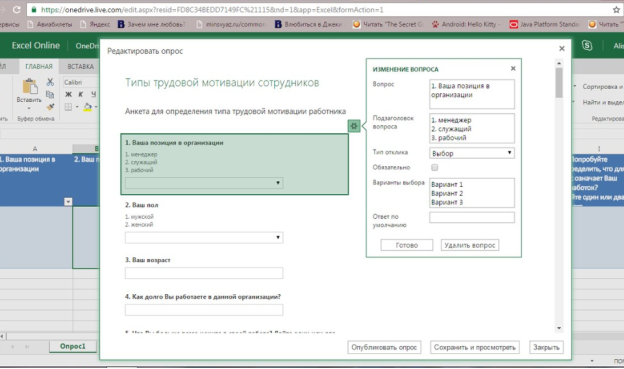
Task: Toggle underline Ч formatting
Action: (94, 94)
